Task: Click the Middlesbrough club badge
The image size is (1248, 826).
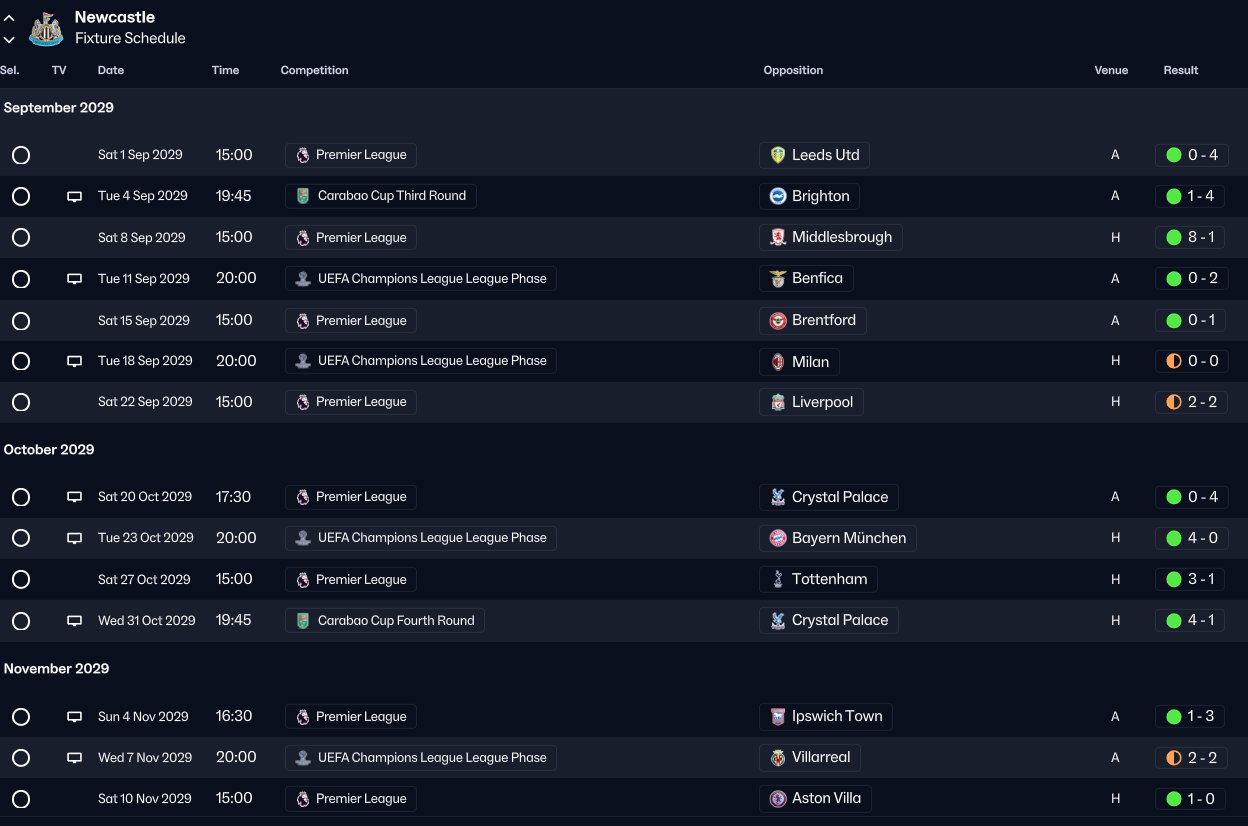Action: point(778,237)
